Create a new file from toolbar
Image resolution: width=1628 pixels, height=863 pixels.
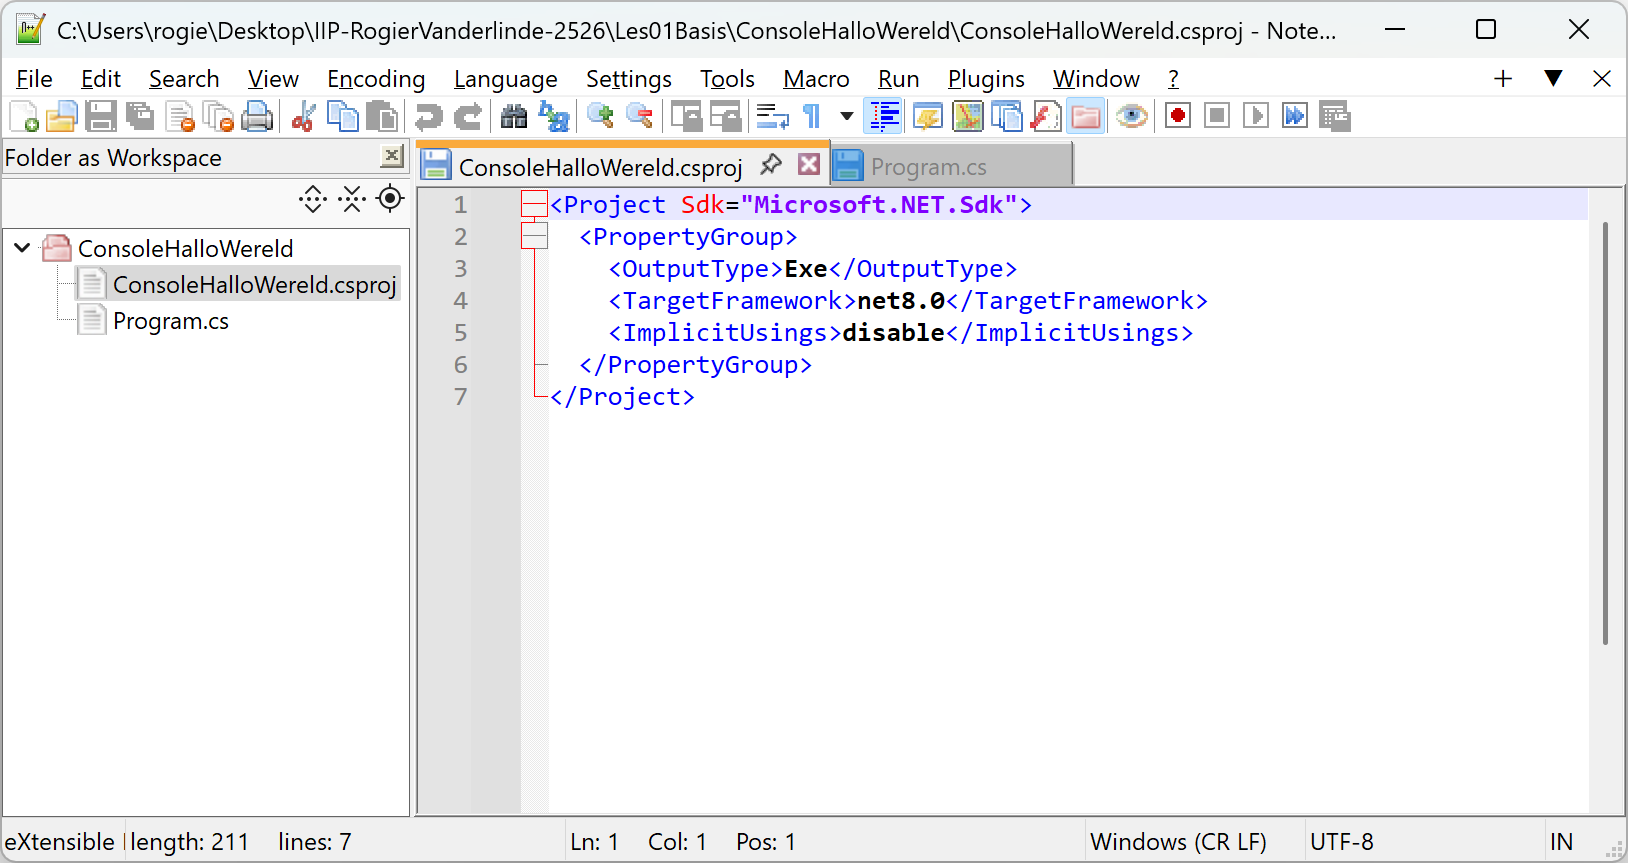click(x=24, y=117)
